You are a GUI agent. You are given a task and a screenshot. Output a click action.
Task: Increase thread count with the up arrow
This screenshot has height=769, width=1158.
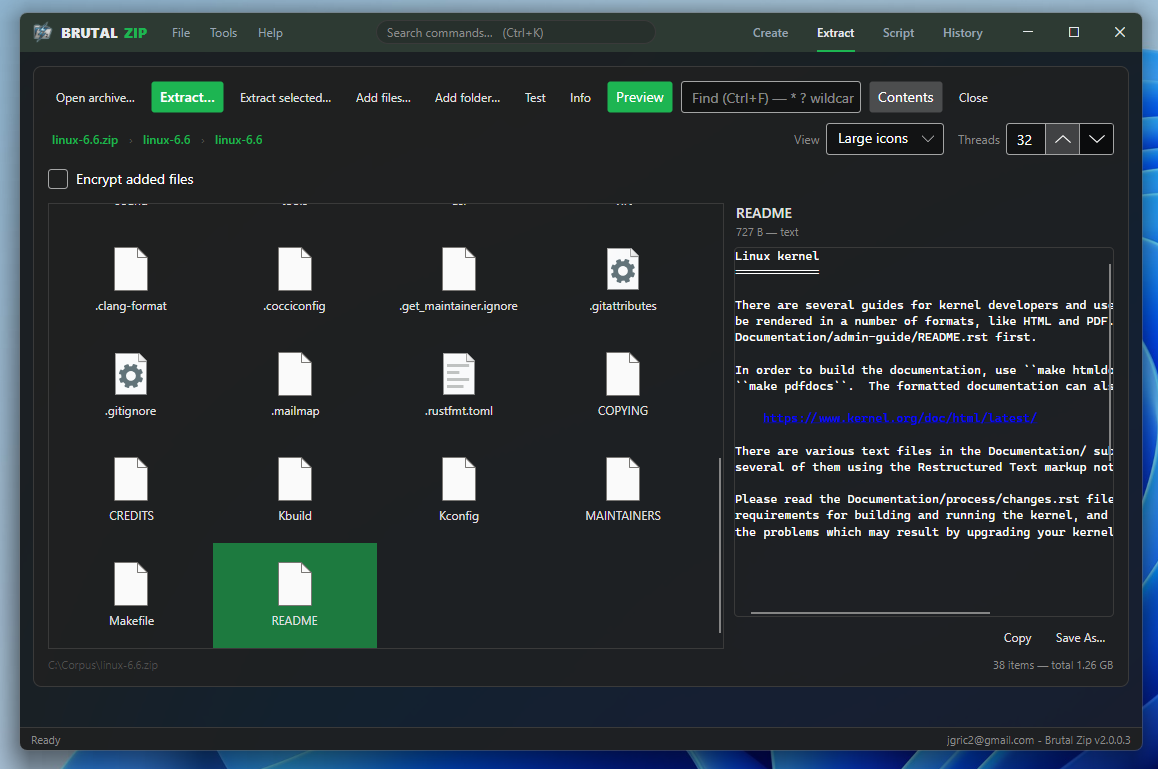tap(1062, 139)
